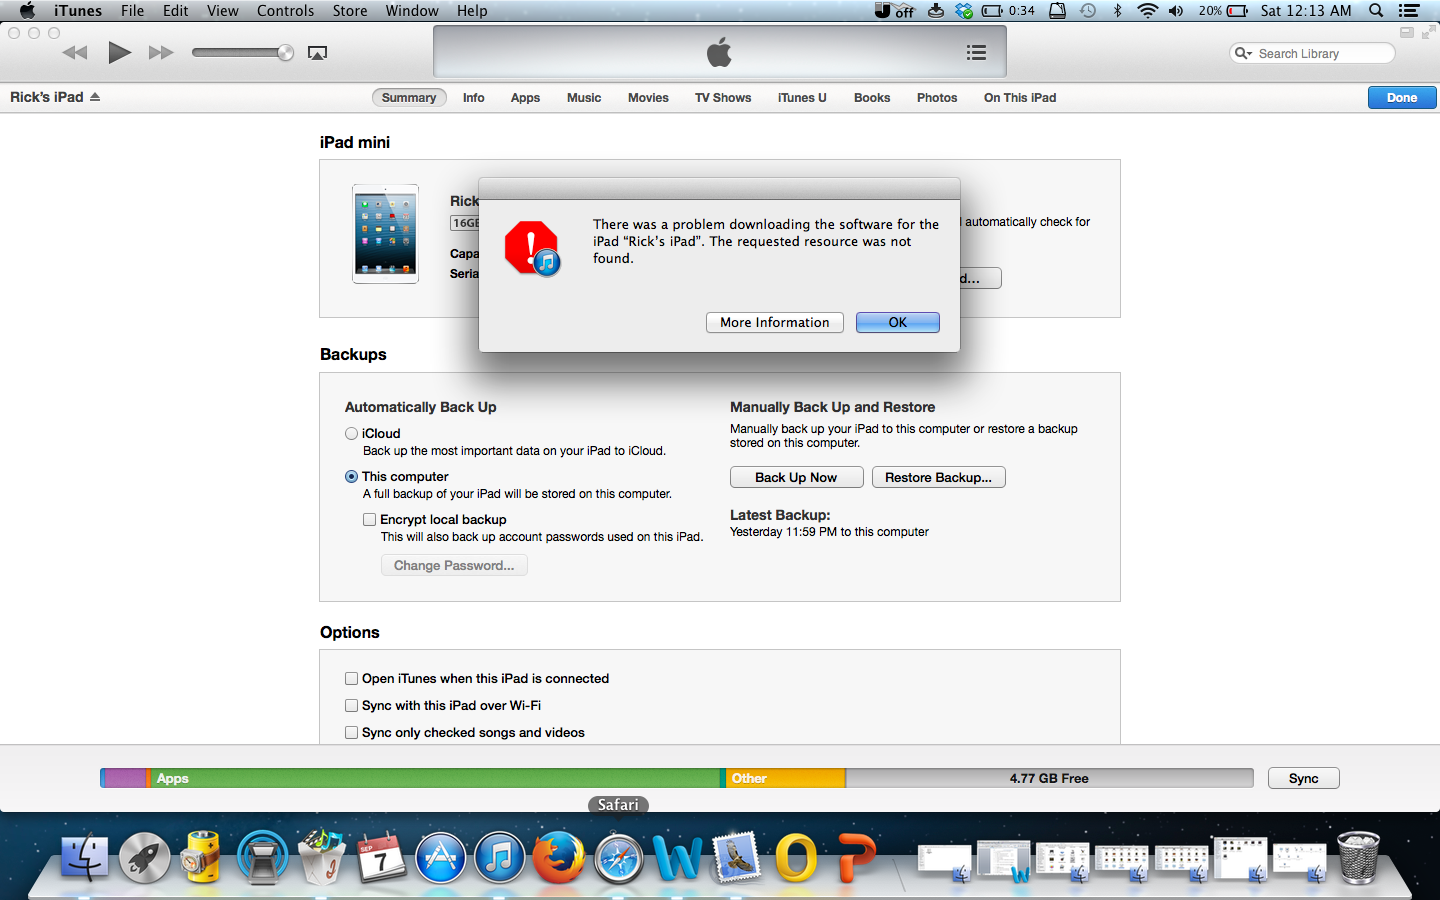This screenshot has height=900, width=1440.
Task: Open Microsoft Outlook from the Dock
Action: pyautogui.click(x=797, y=858)
